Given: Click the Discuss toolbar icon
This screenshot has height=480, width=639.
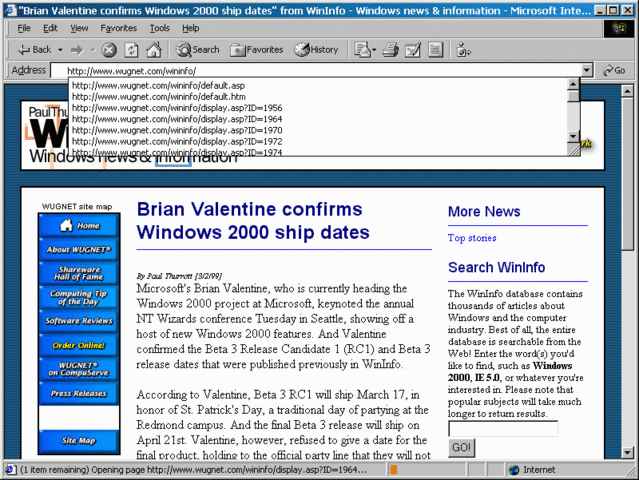Looking at the screenshot, I should pos(435,50).
